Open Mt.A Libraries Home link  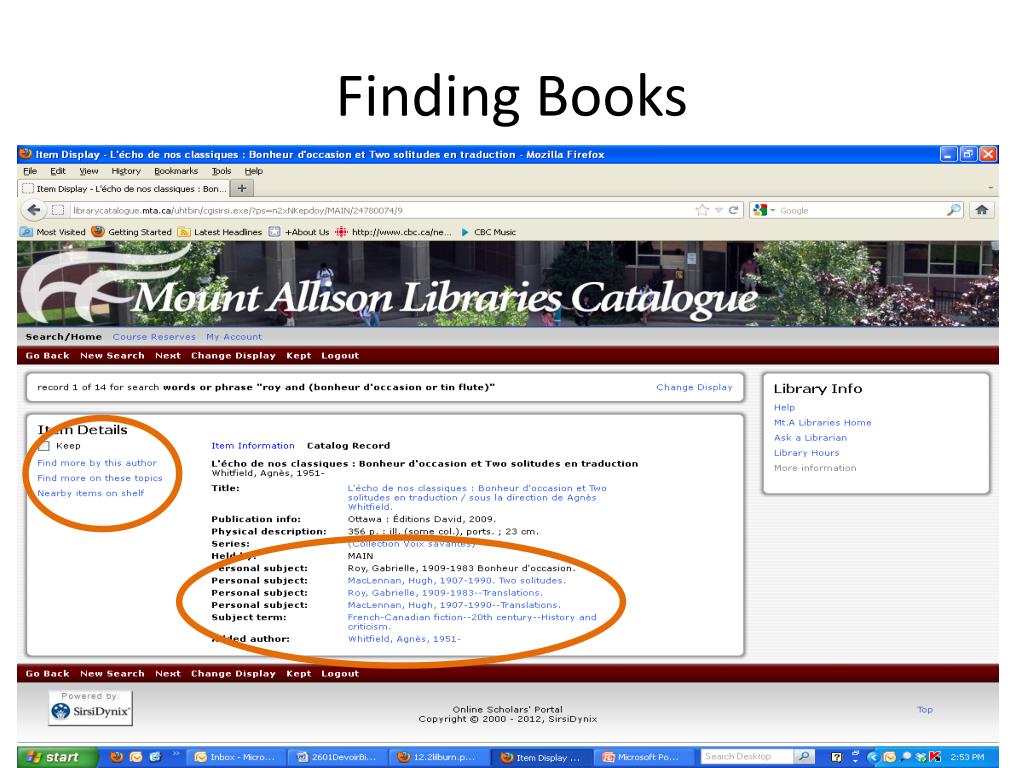(x=822, y=423)
